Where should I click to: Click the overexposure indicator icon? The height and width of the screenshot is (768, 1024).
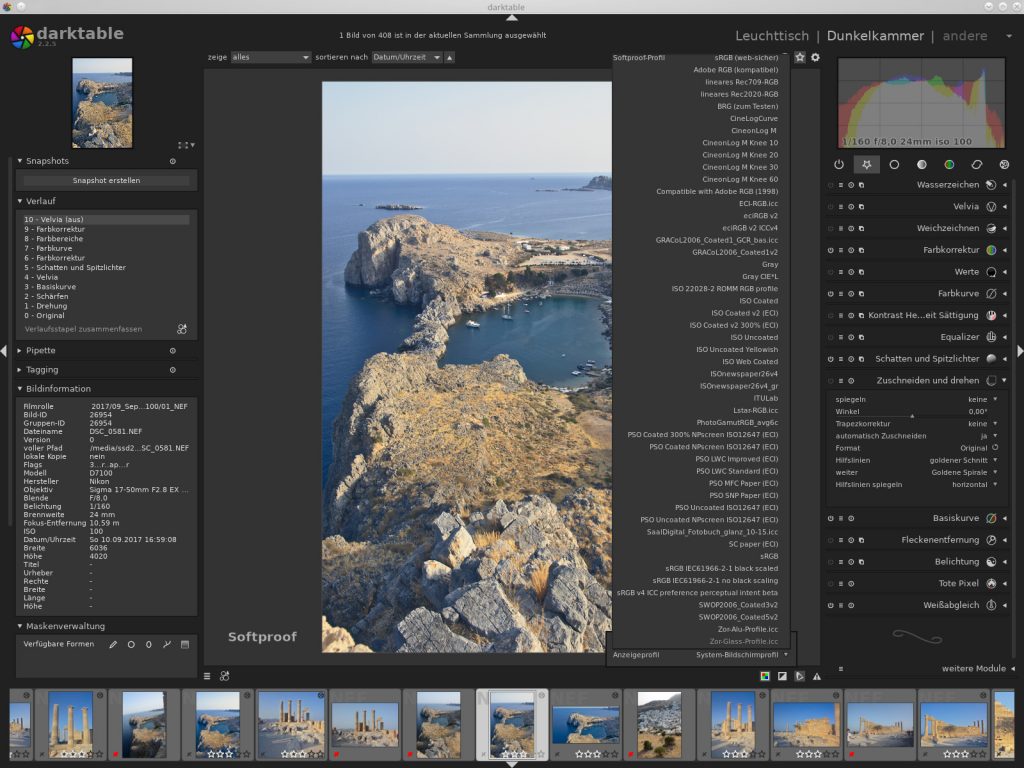[x=782, y=676]
